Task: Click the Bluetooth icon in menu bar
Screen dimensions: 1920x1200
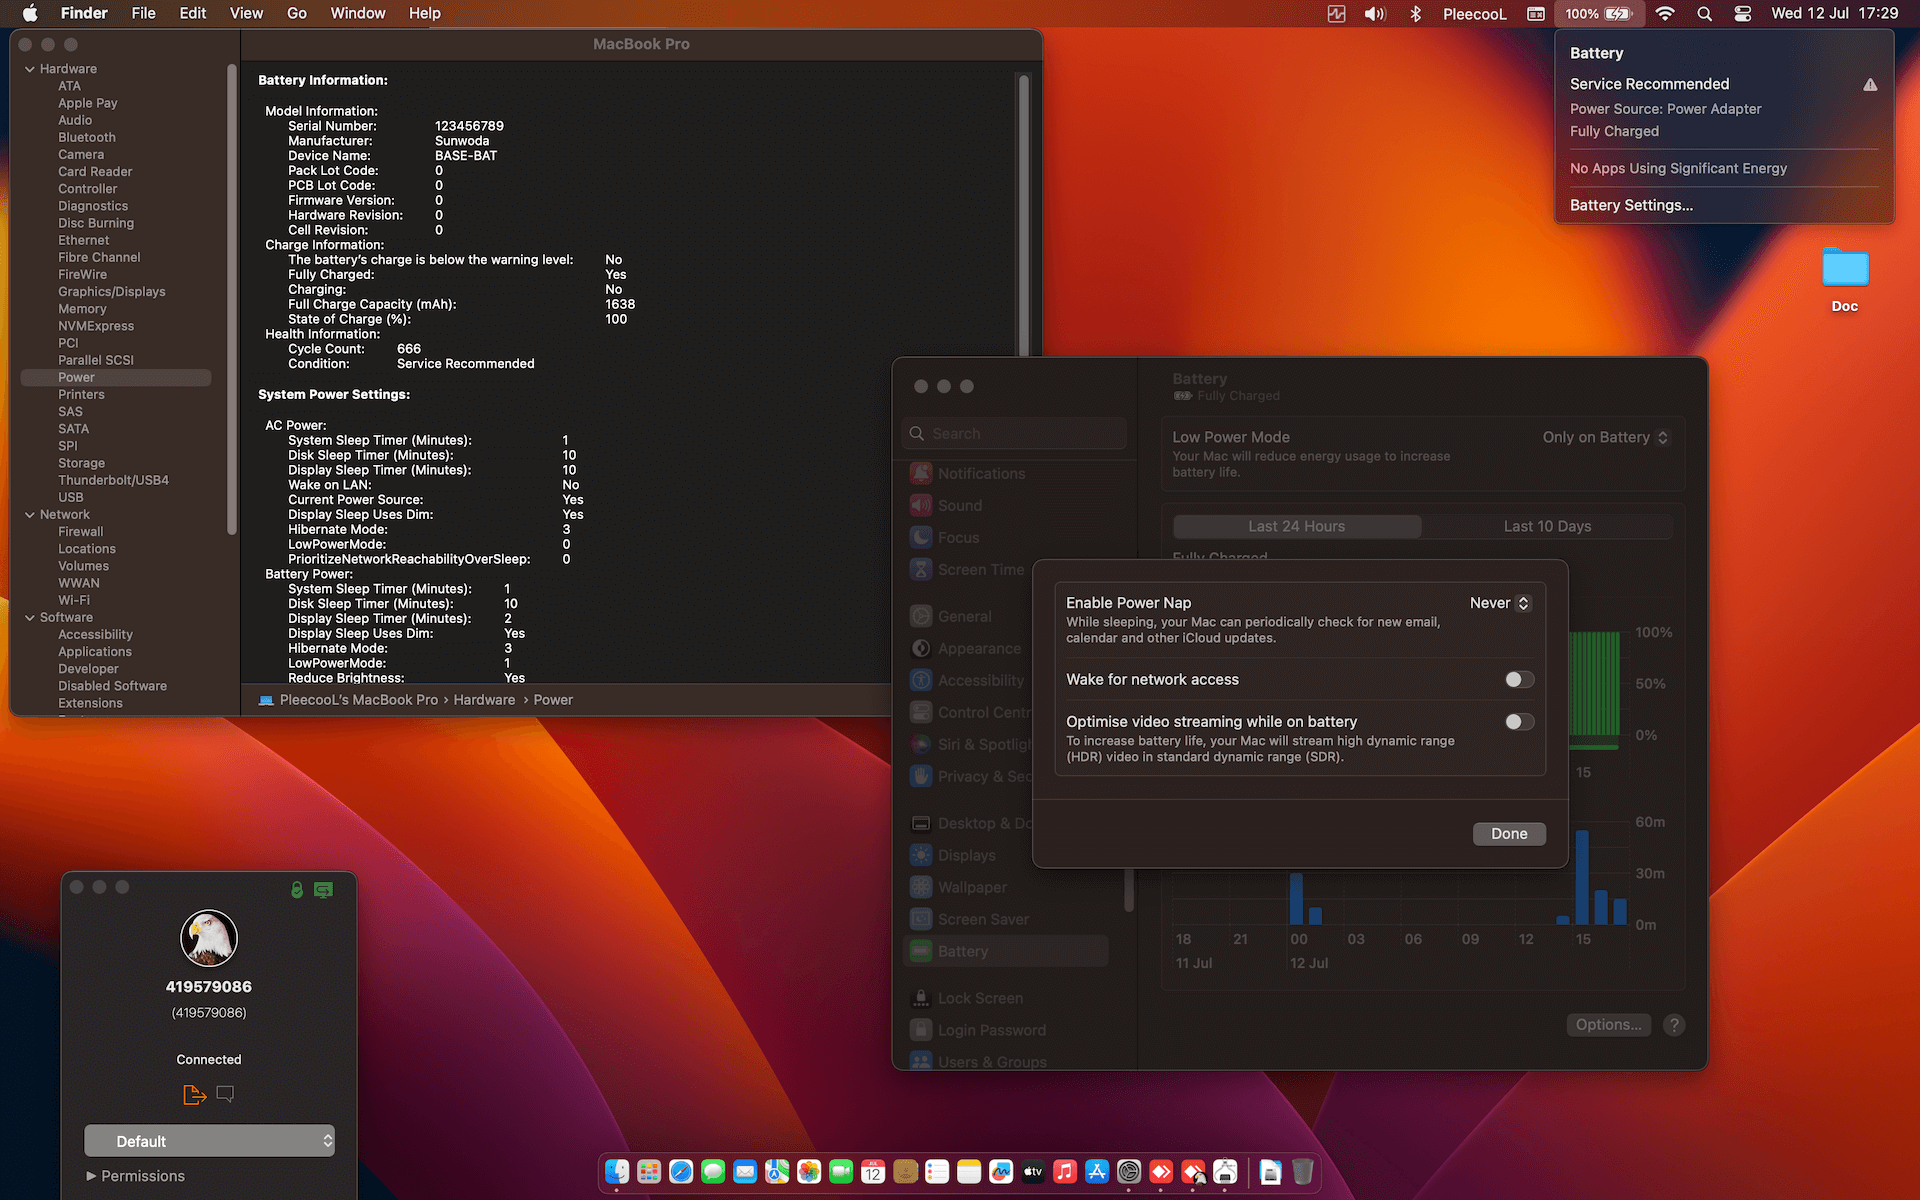Action: click(1415, 14)
